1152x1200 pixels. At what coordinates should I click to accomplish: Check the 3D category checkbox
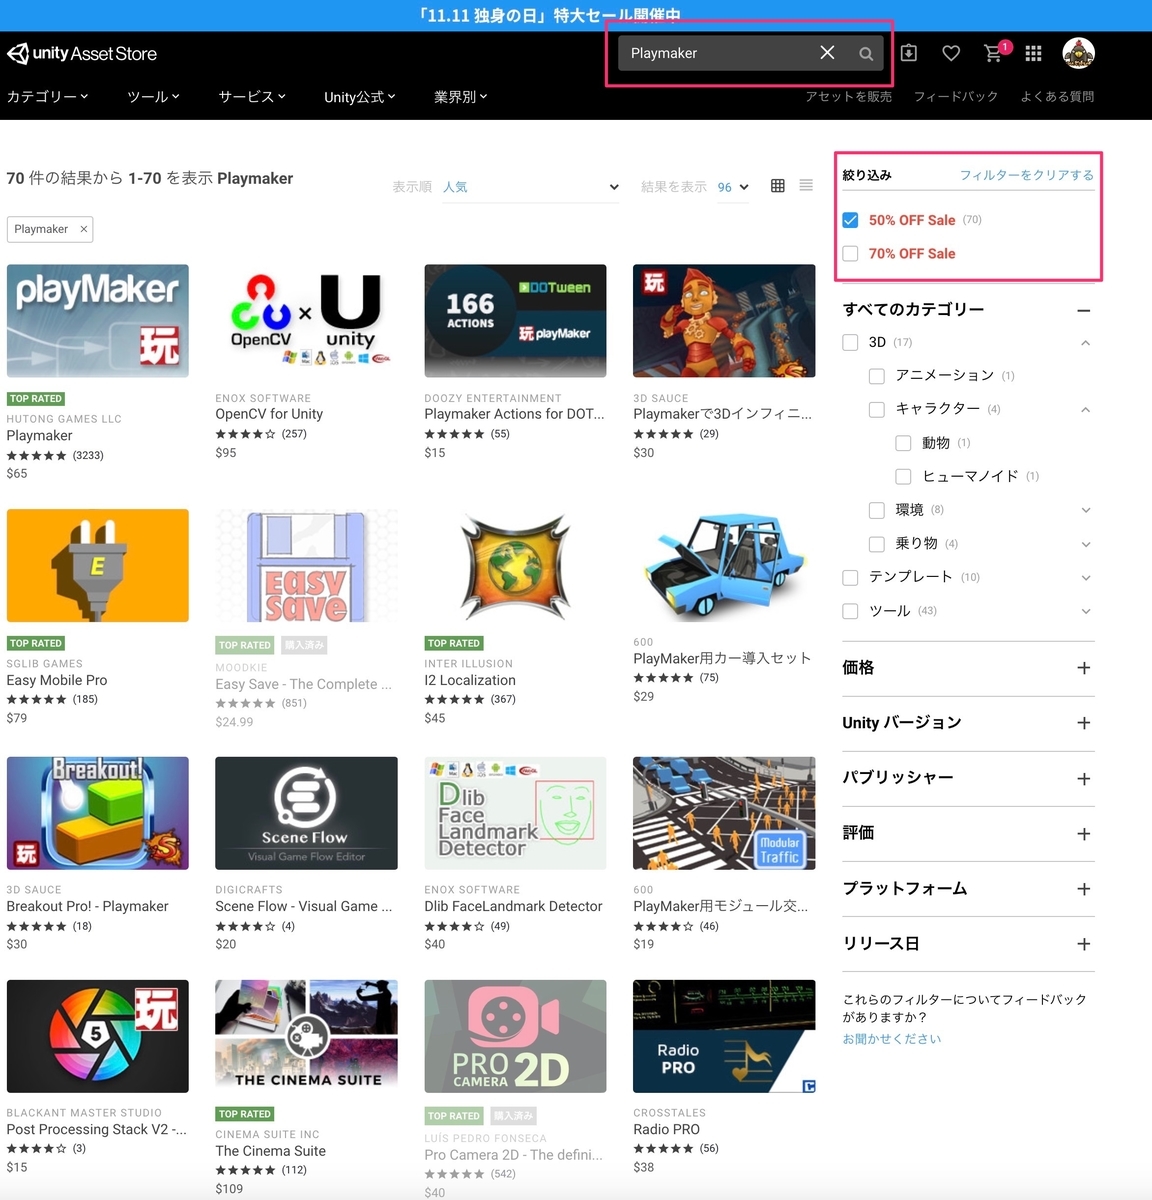(x=851, y=342)
